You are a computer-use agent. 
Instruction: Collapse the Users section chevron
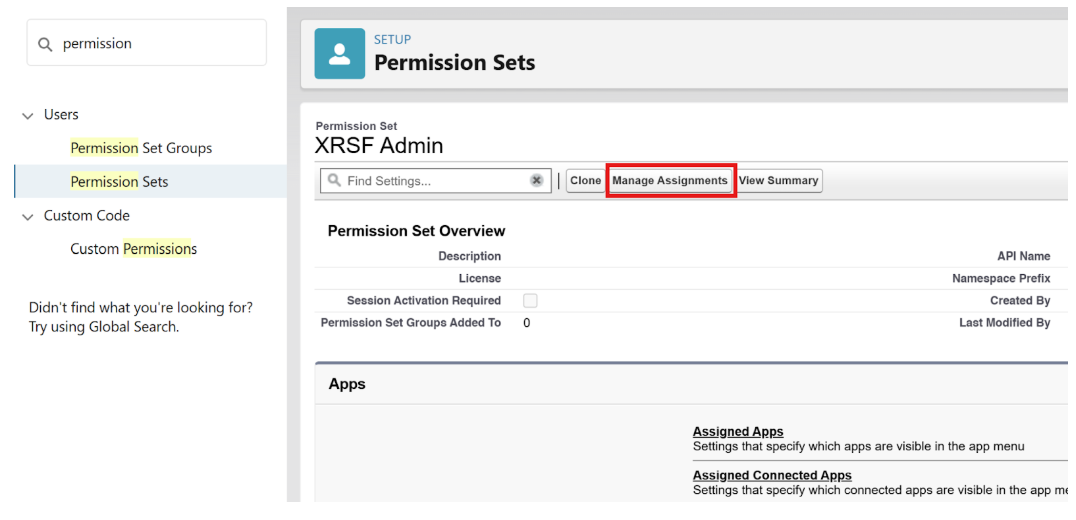pos(28,116)
